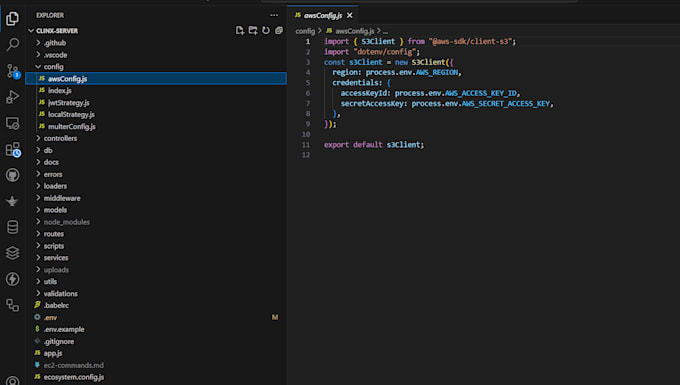Open the lightning bolt icon in activity bar
Screen dimensions: 680x385
click(12, 279)
